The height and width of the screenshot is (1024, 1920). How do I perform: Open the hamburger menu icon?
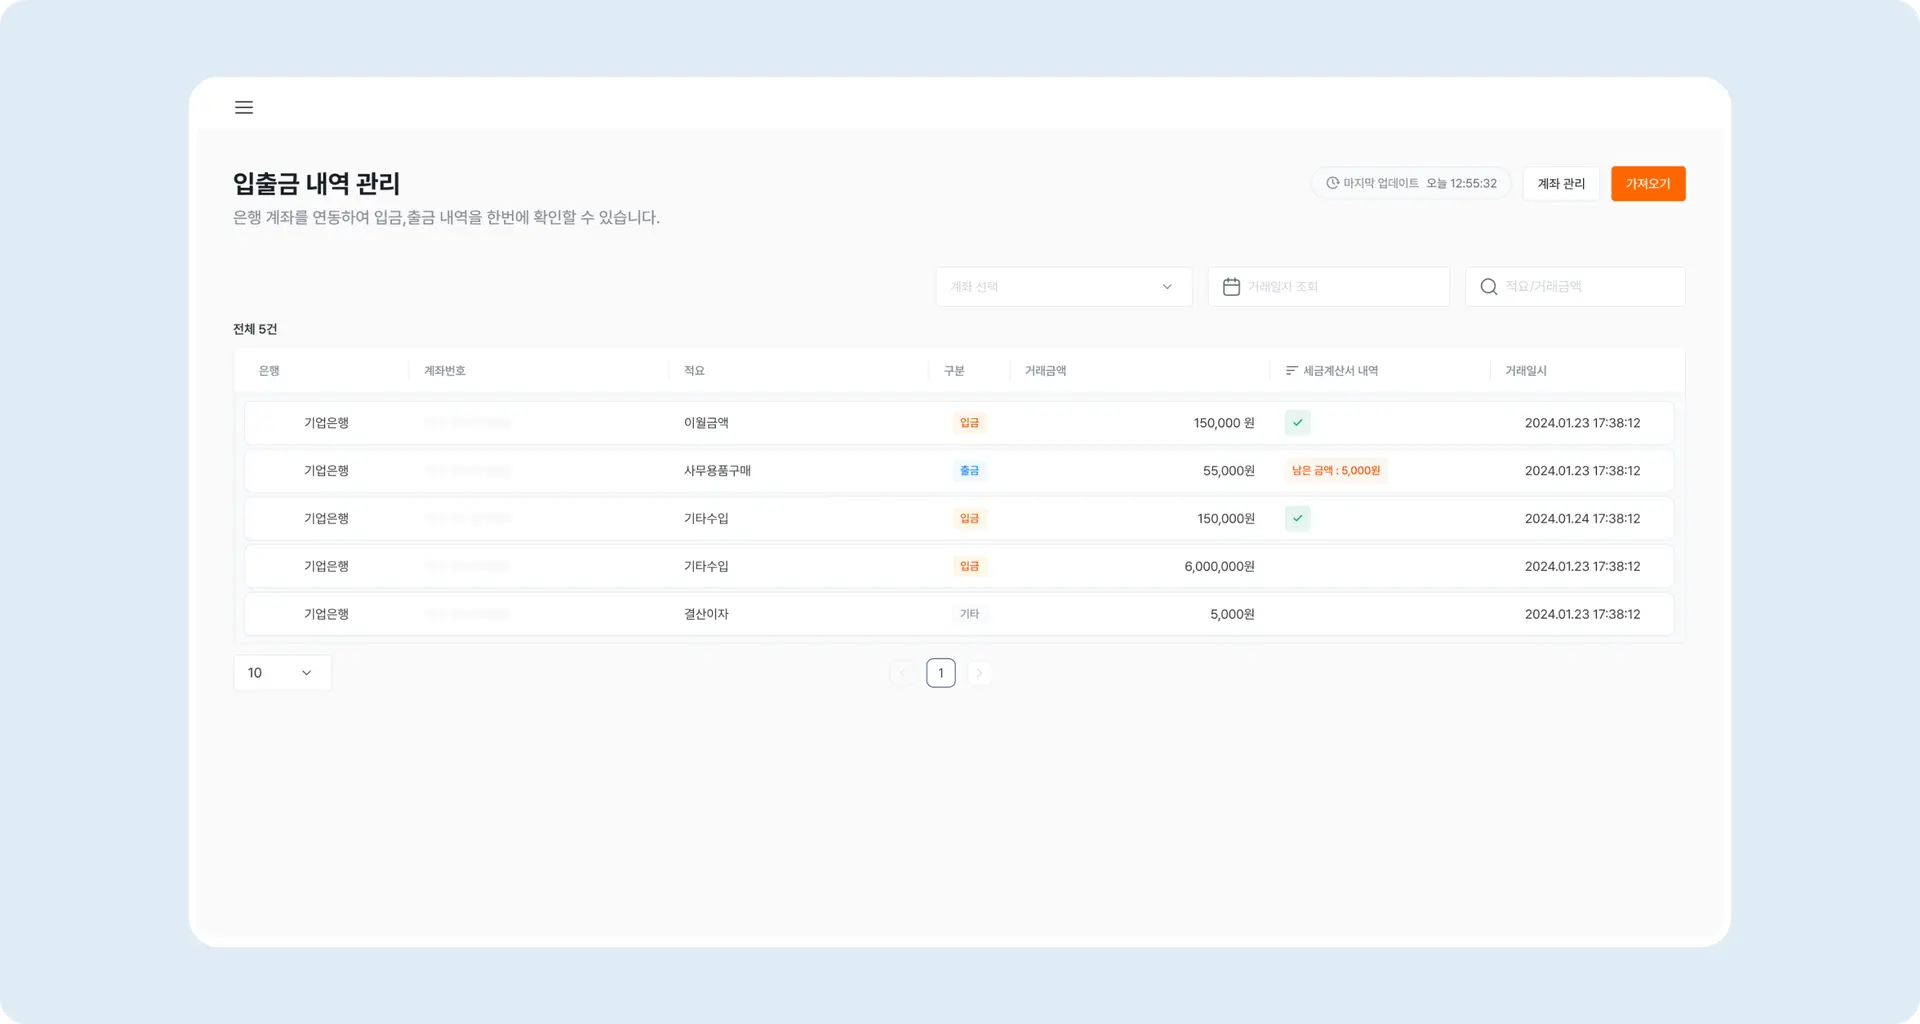pyautogui.click(x=244, y=107)
